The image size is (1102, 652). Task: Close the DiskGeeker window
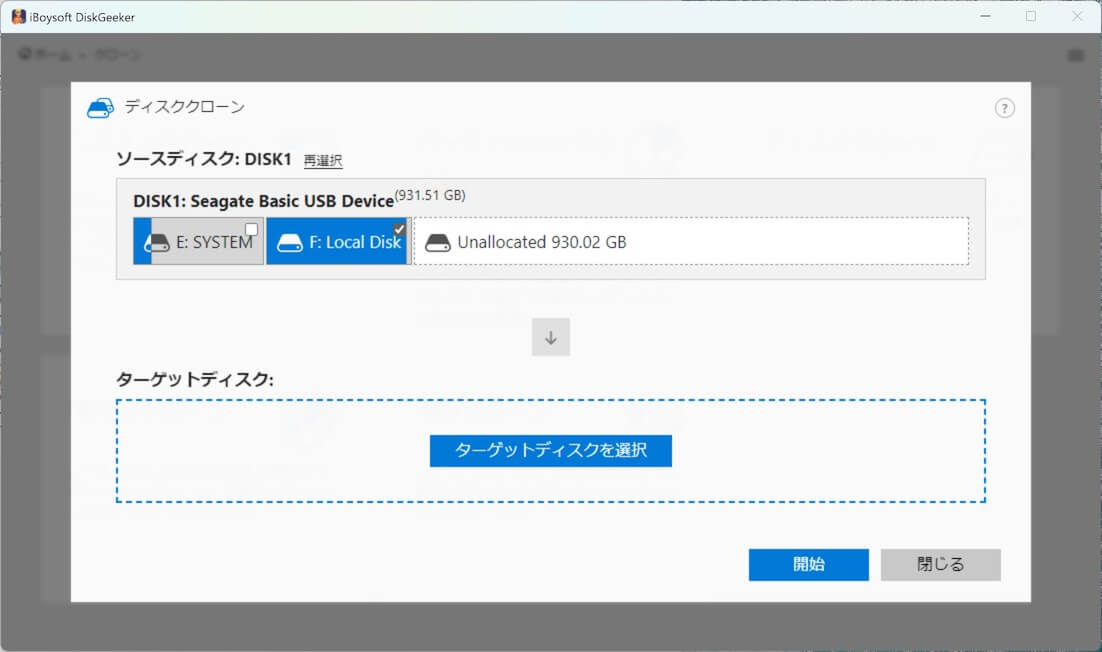(x=1077, y=16)
